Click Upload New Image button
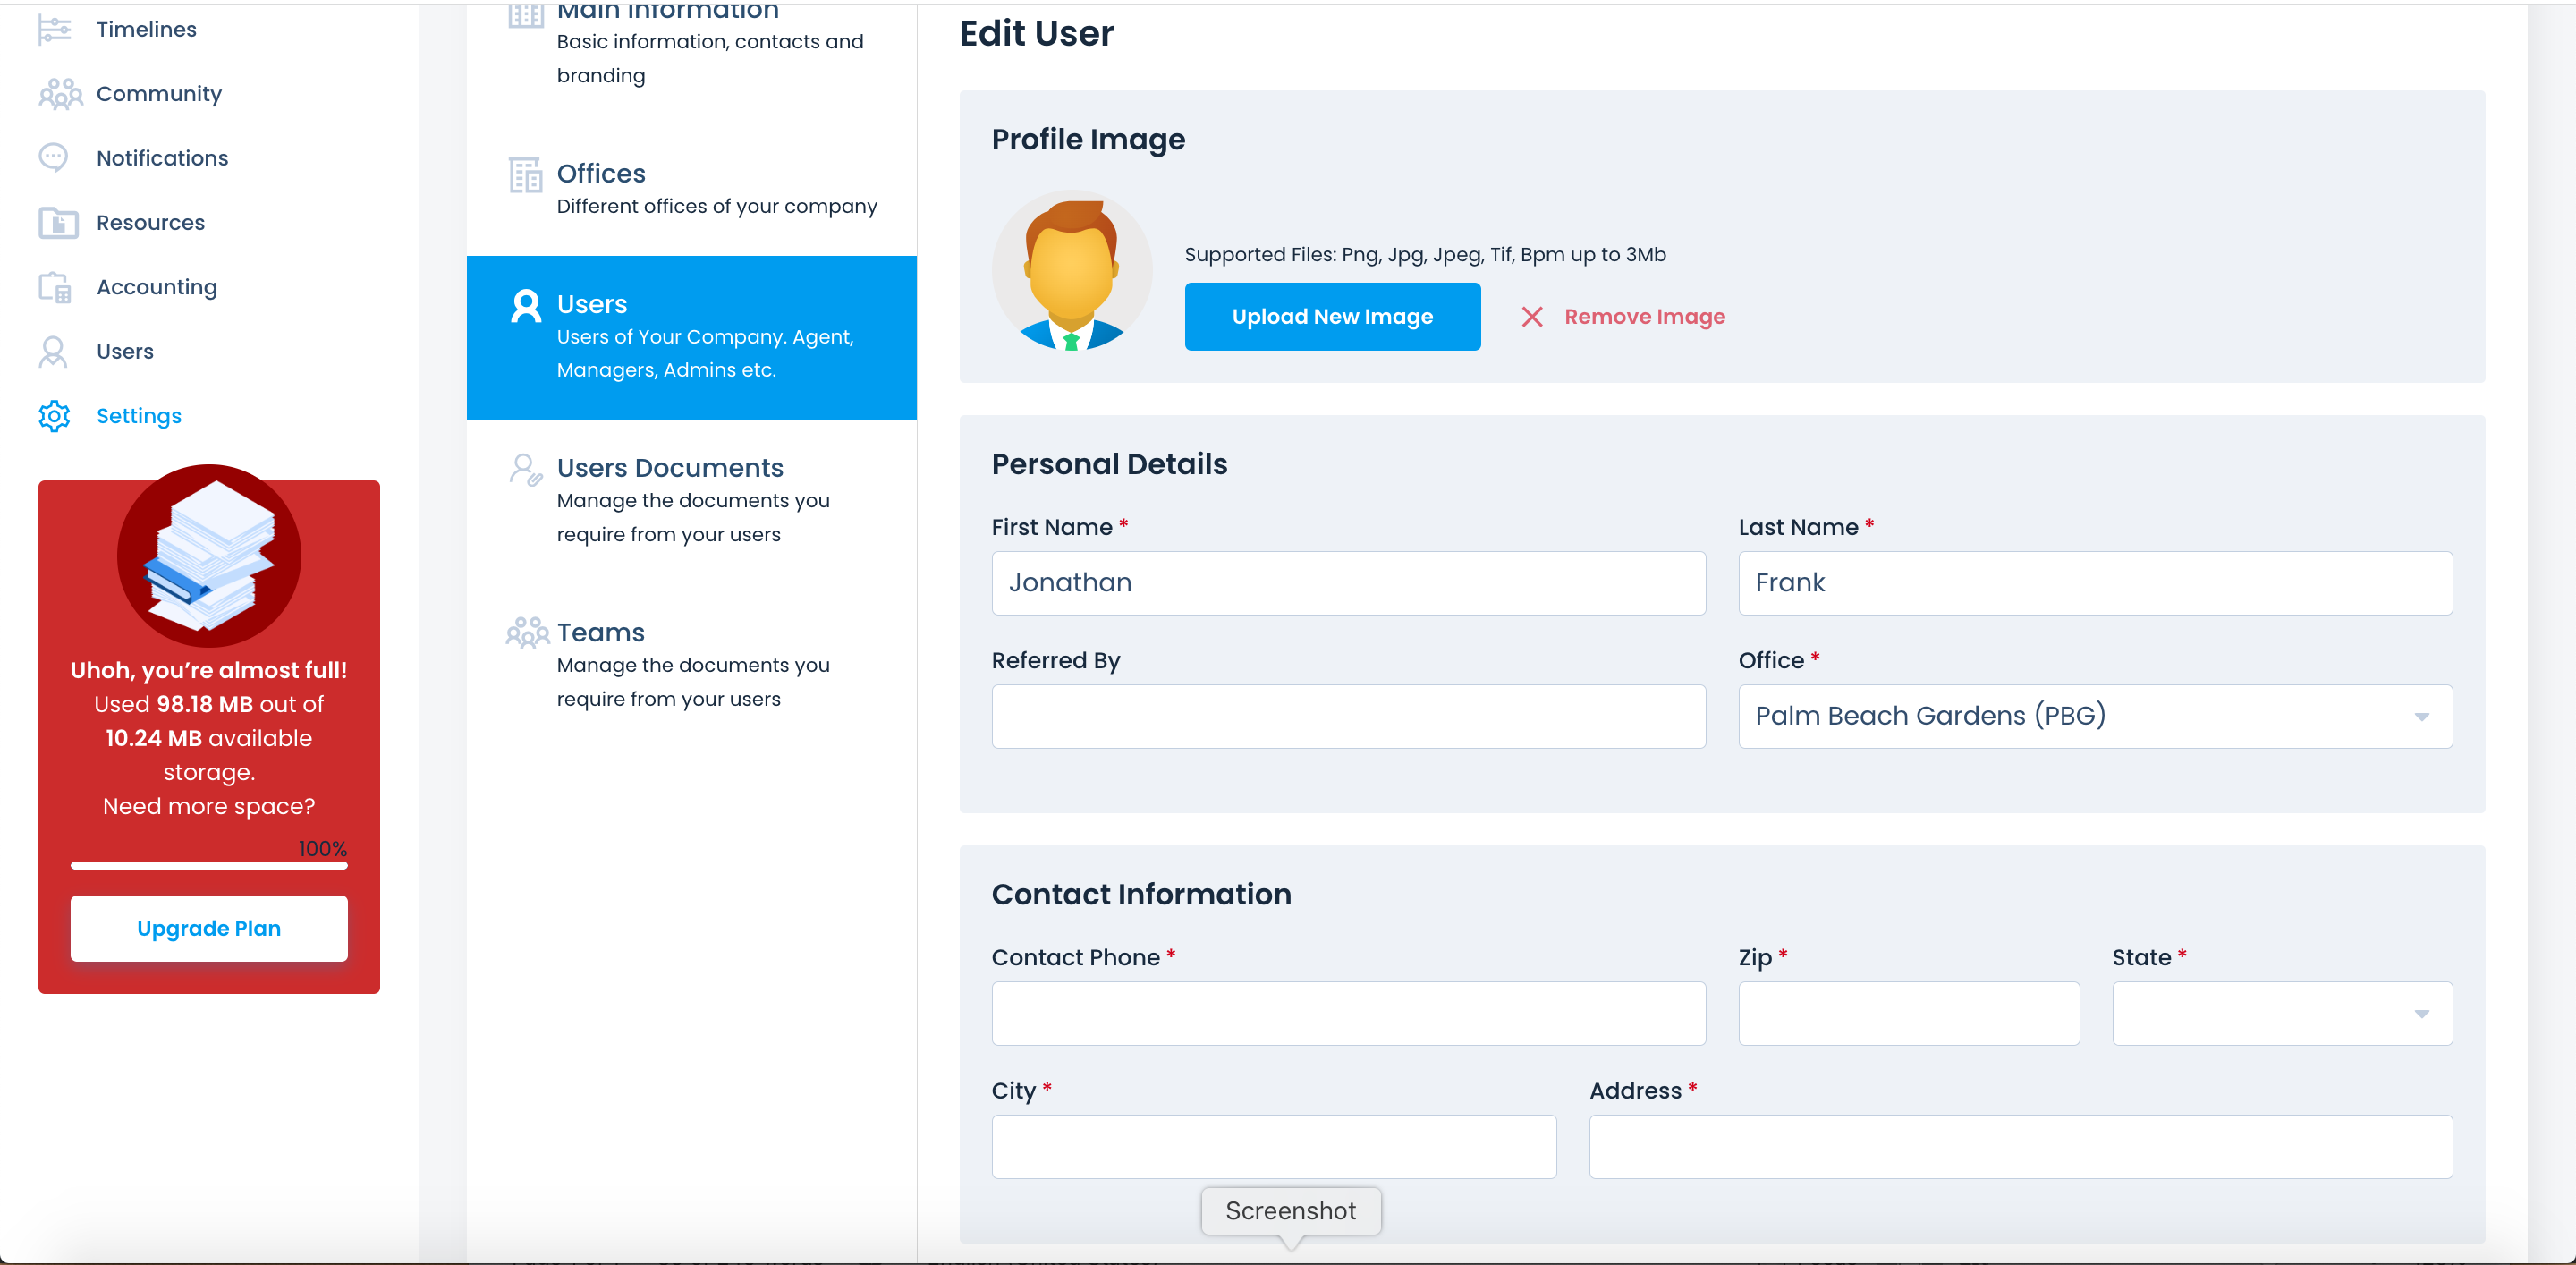The image size is (2576, 1265). [x=1332, y=317]
